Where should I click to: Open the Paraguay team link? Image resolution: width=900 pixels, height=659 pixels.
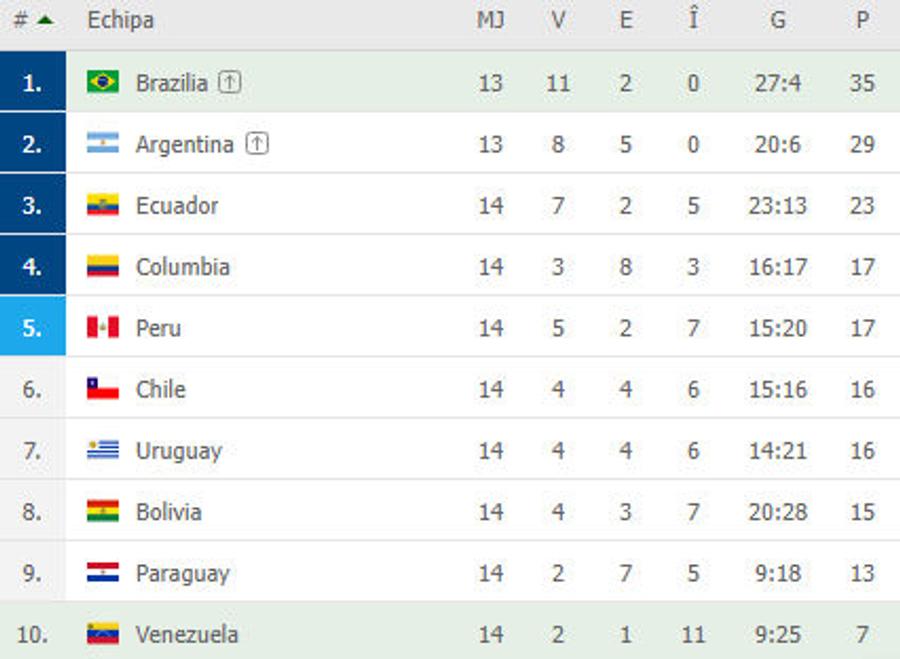point(183,573)
